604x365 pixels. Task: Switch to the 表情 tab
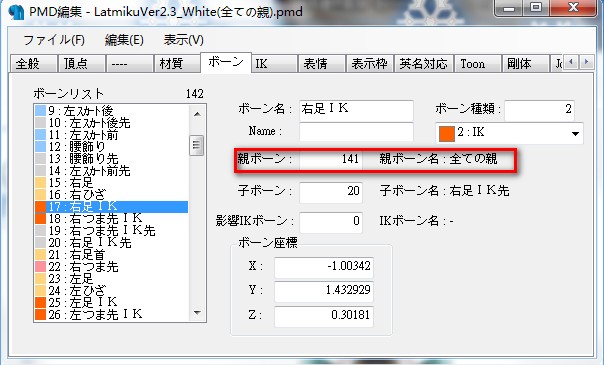click(322, 64)
